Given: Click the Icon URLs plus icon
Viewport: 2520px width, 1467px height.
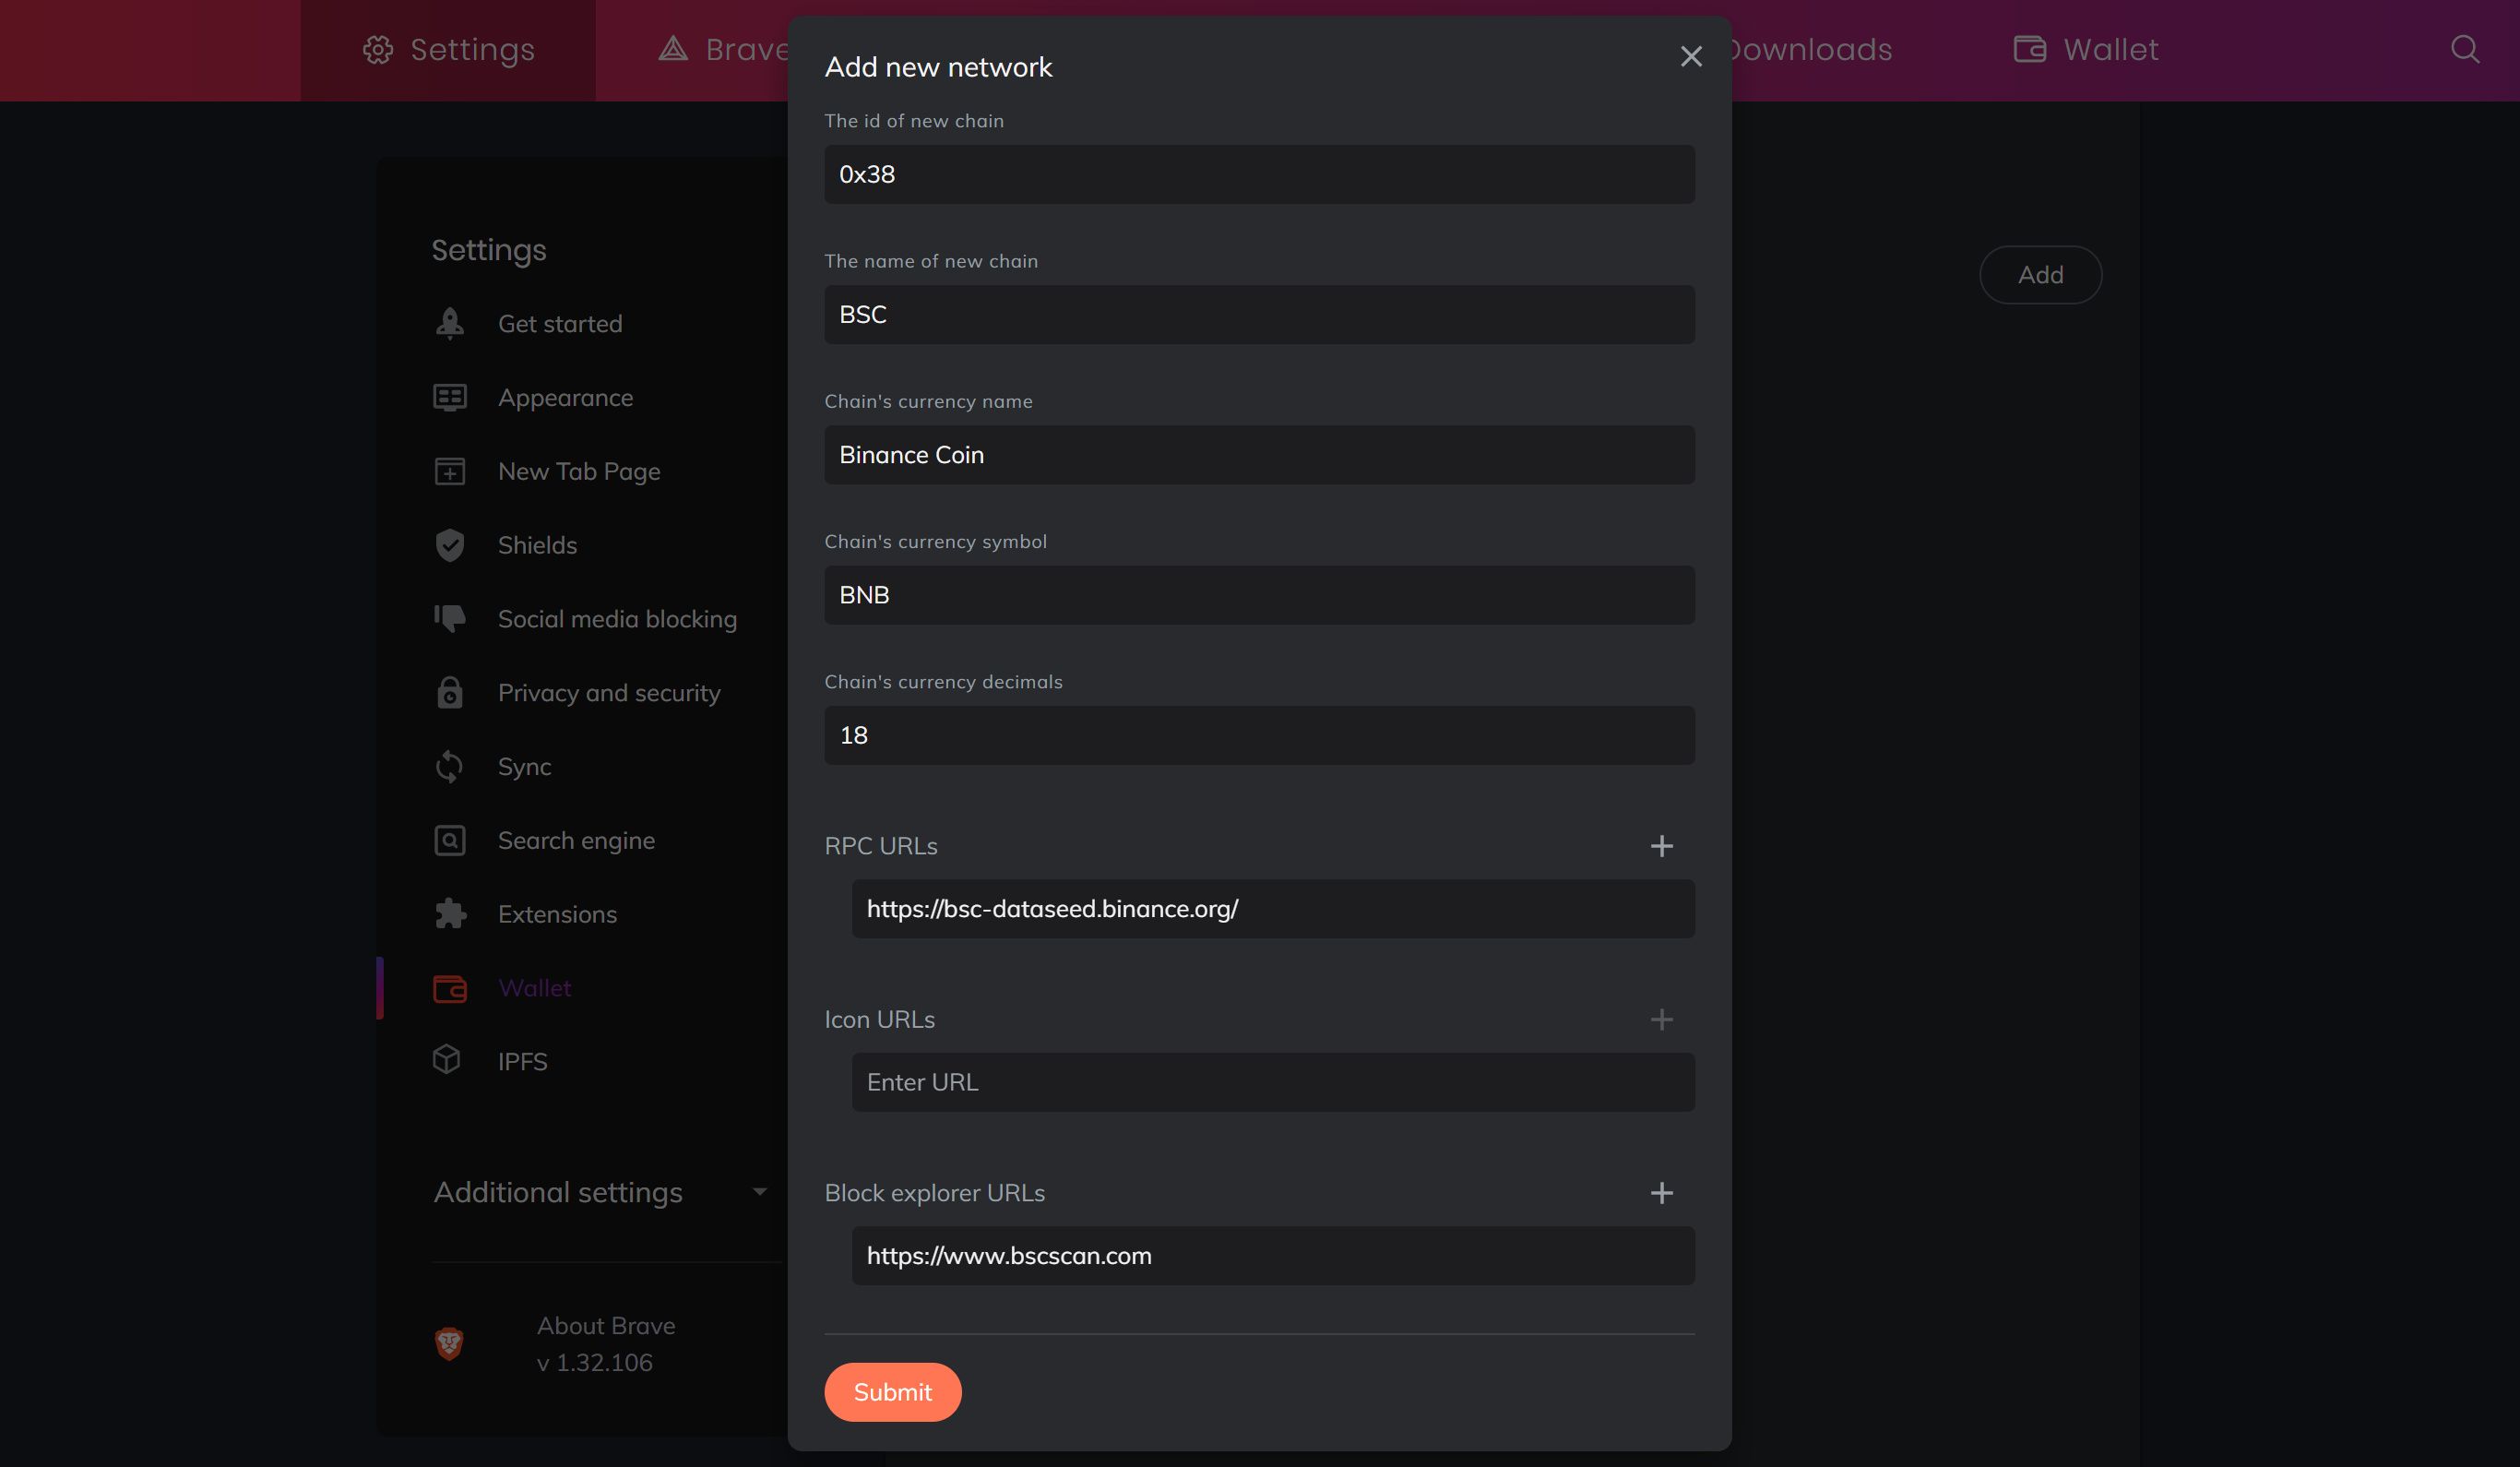Looking at the screenshot, I should point(1662,1019).
